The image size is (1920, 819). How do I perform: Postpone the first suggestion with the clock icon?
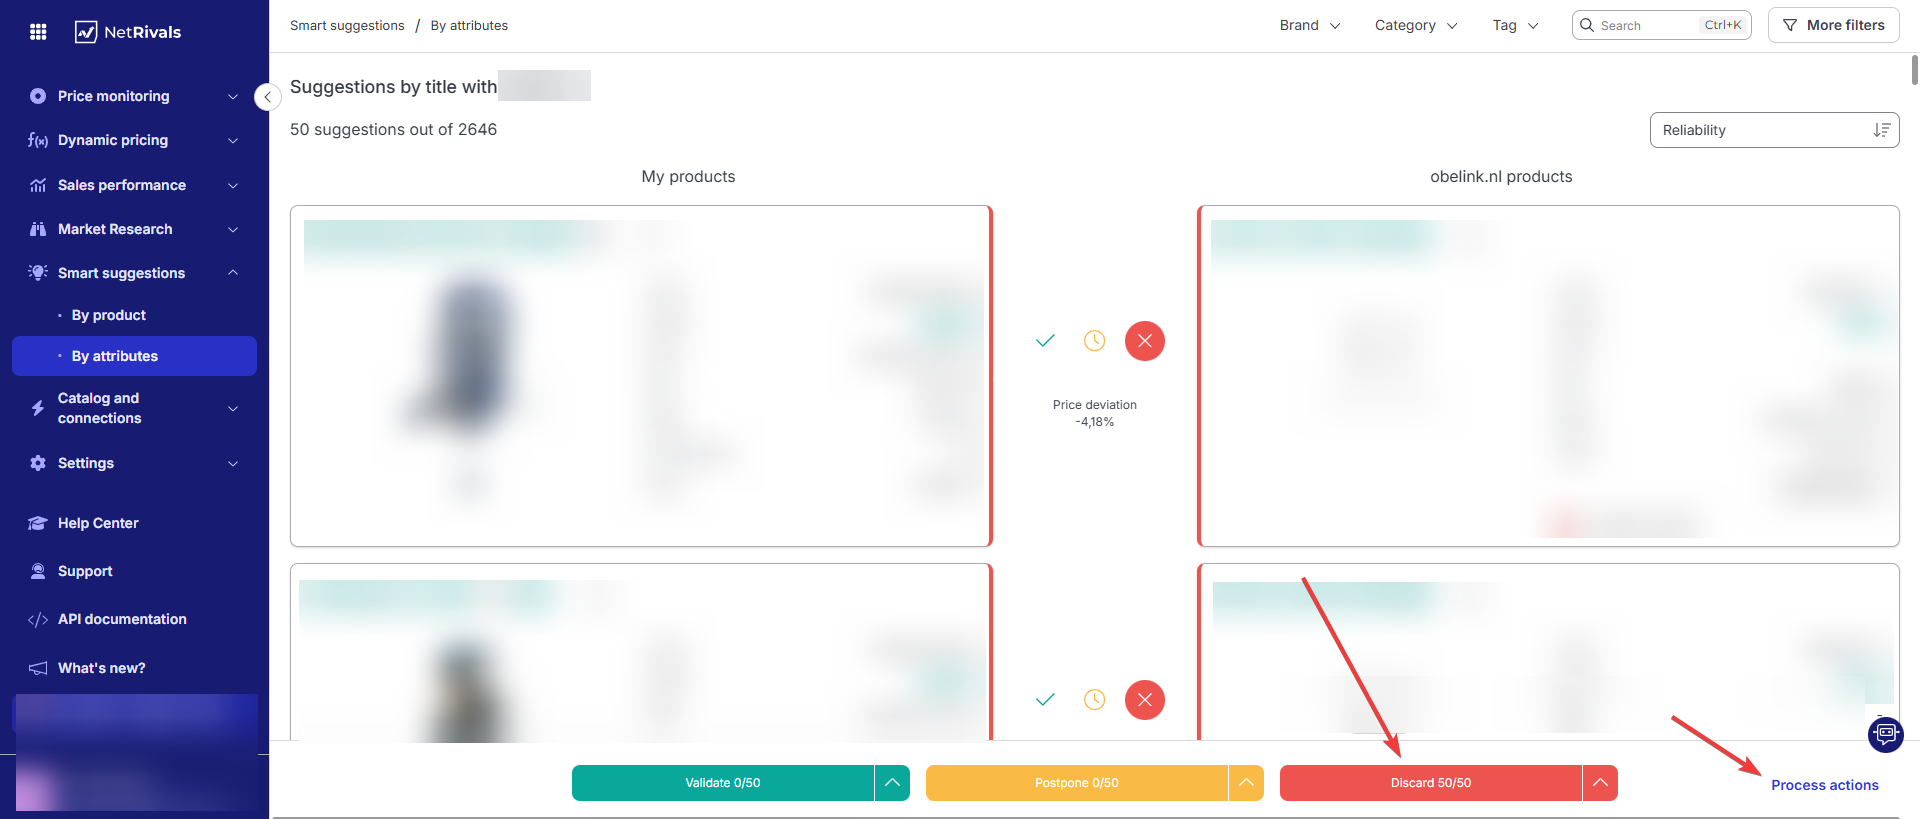tap(1095, 341)
